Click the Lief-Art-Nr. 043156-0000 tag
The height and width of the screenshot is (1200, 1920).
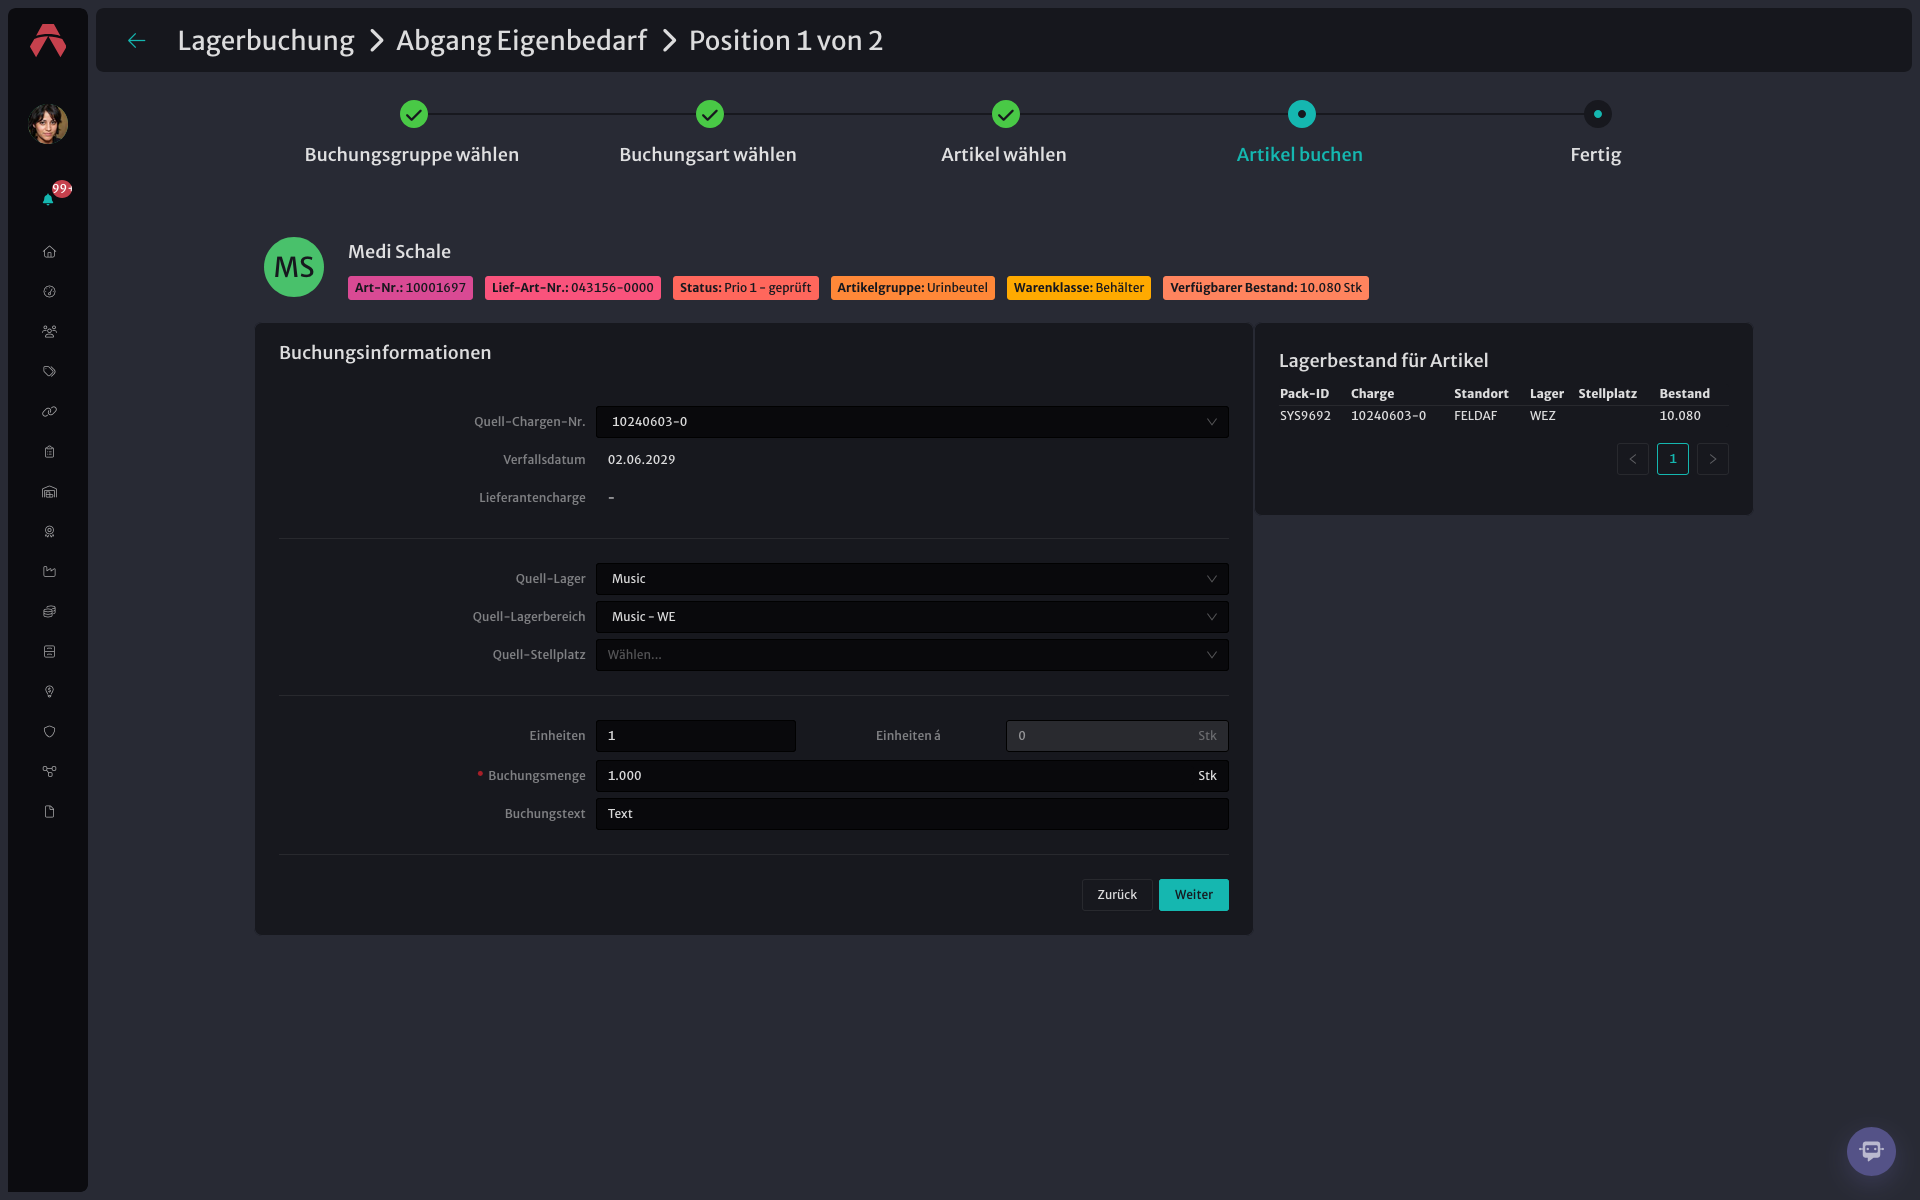click(x=573, y=288)
